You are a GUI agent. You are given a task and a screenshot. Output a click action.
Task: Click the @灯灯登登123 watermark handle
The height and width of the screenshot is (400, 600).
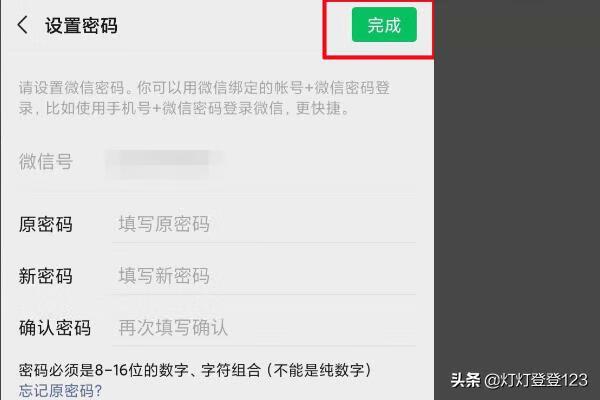(536, 380)
